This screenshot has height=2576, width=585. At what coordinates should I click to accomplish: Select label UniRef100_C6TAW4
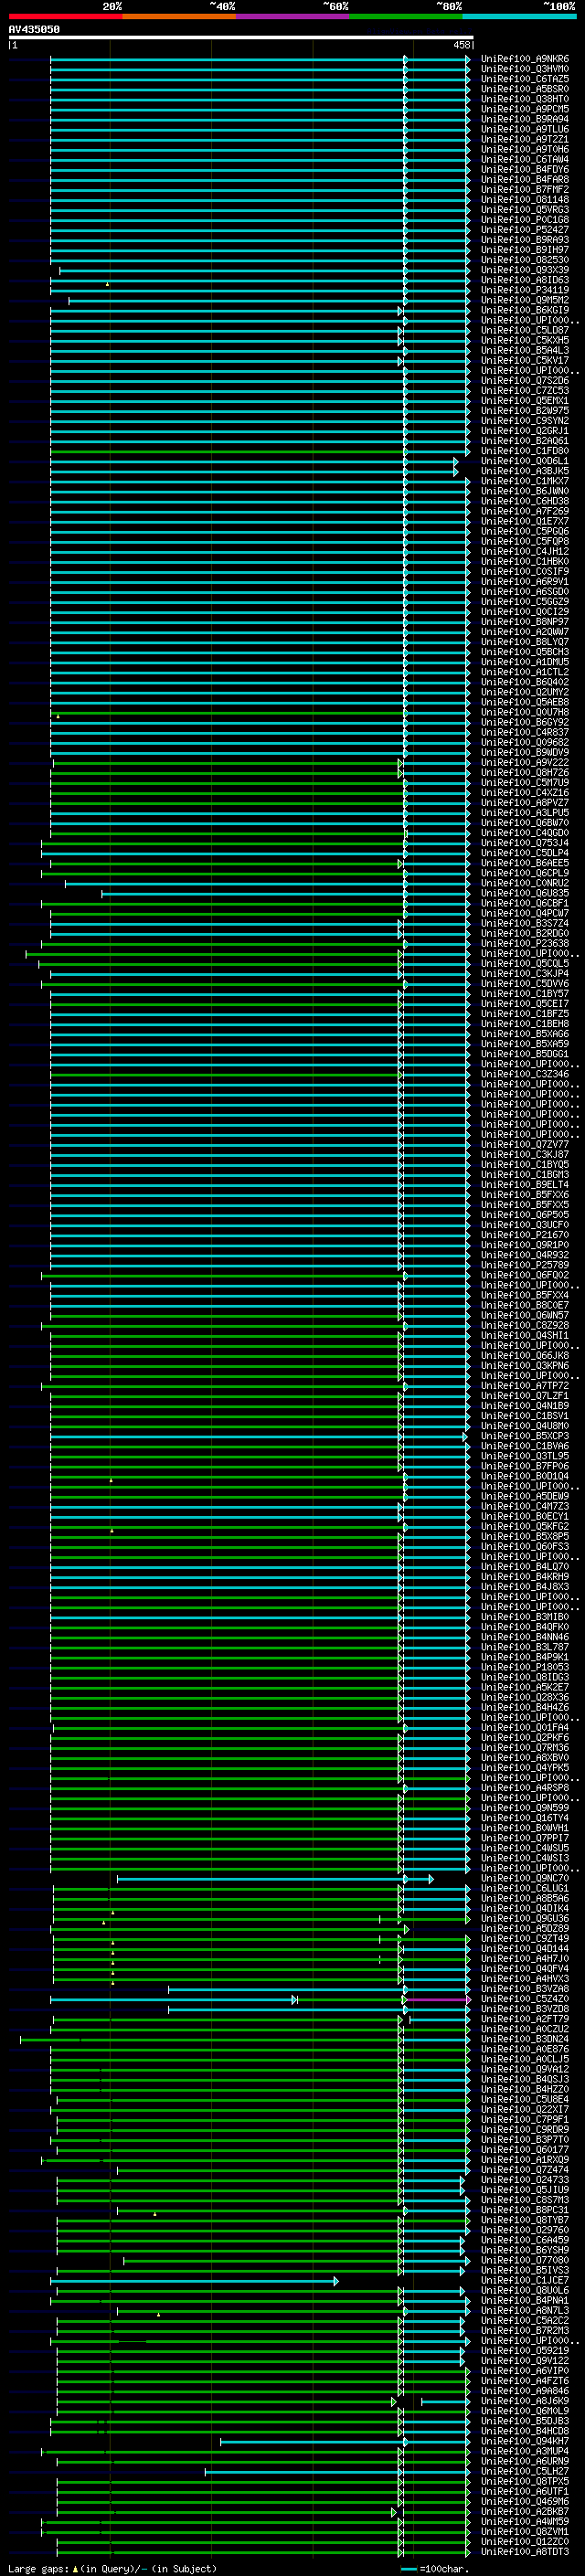(525, 159)
